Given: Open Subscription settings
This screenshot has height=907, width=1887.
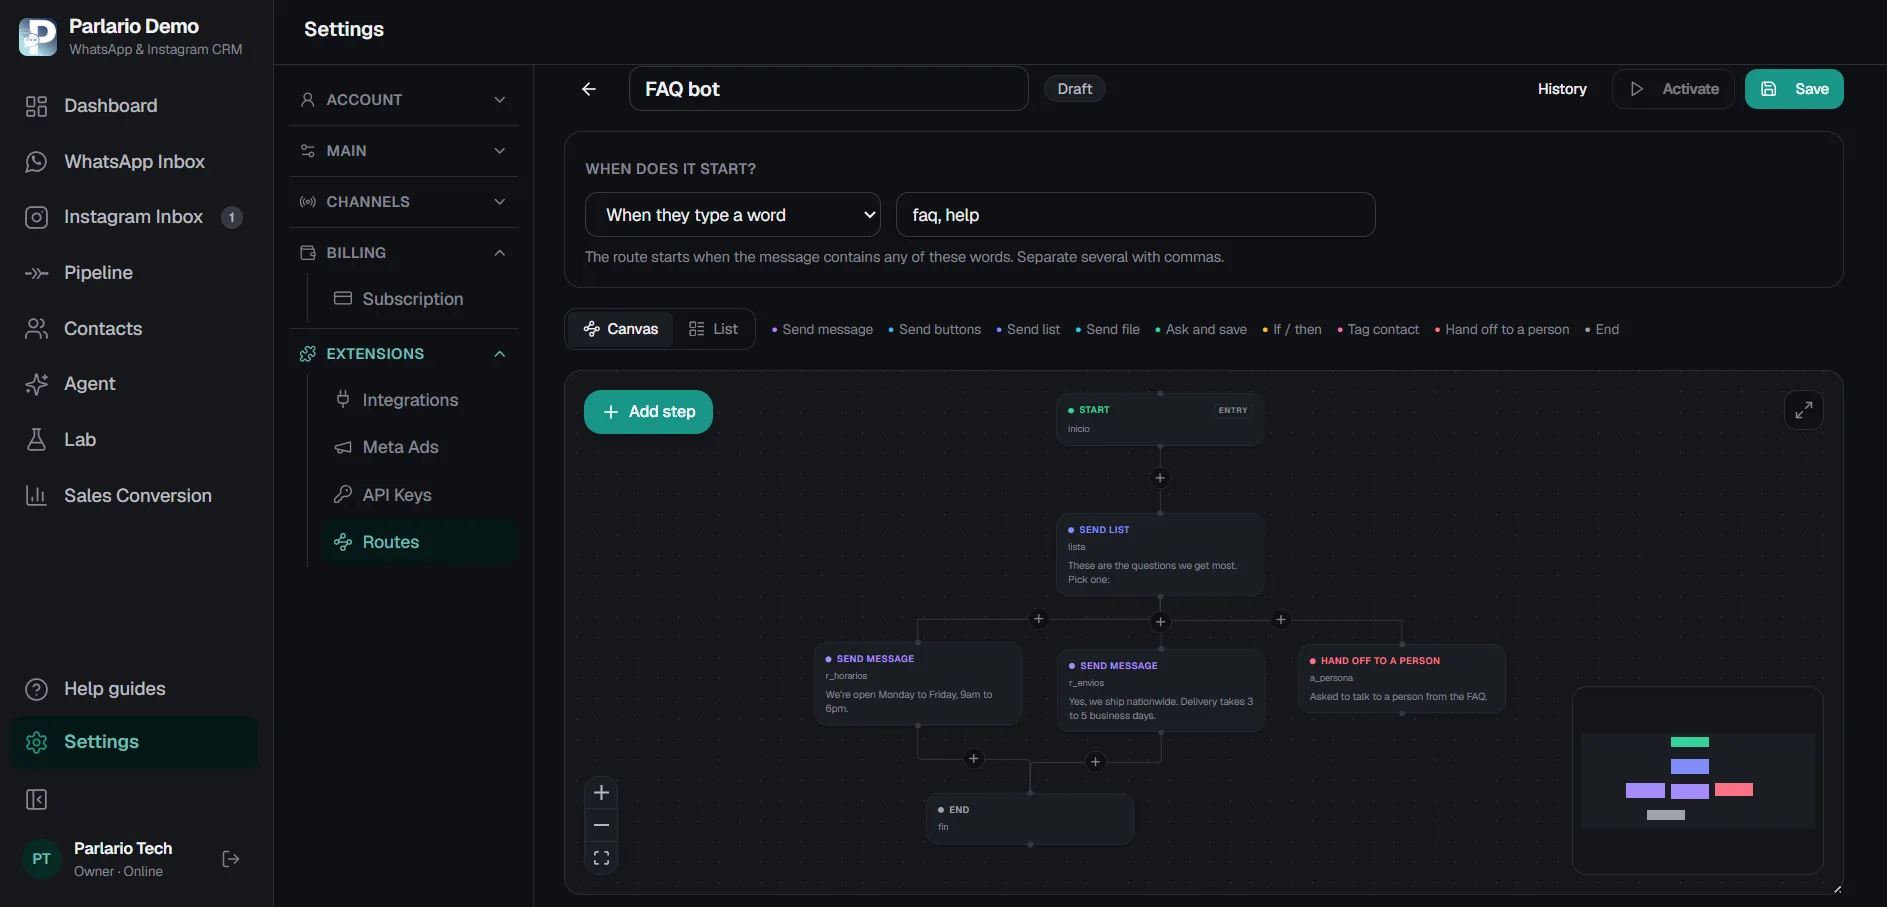Looking at the screenshot, I should (420, 299).
